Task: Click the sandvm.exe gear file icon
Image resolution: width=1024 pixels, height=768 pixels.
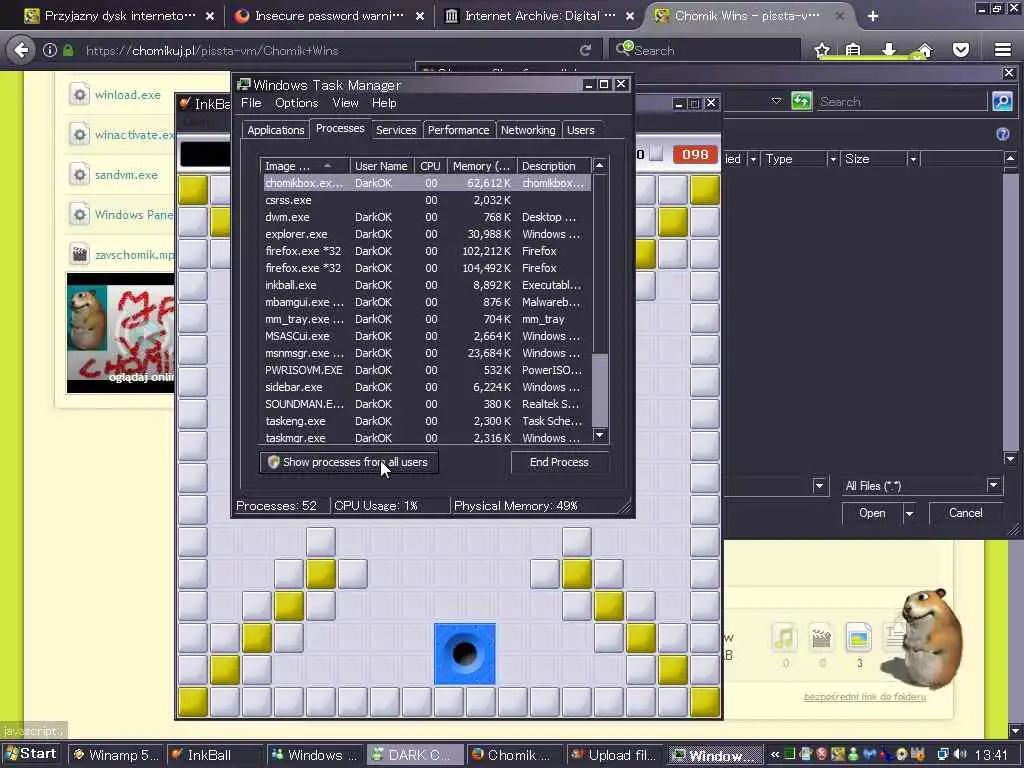Action: click(80, 175)
